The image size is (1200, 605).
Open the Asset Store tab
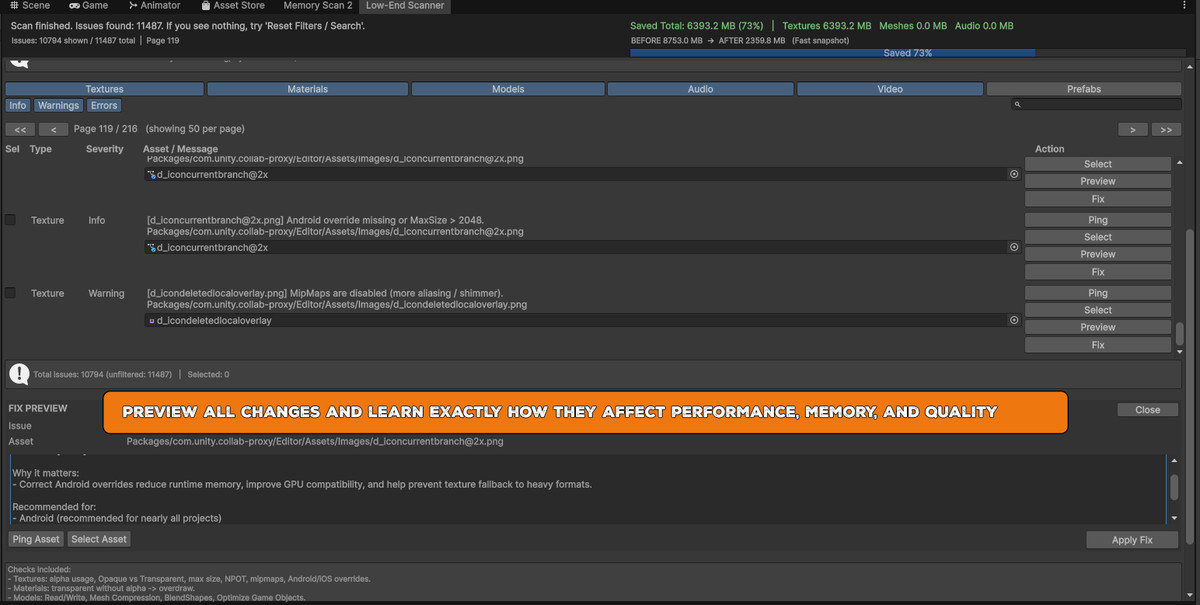coord(232,6)
